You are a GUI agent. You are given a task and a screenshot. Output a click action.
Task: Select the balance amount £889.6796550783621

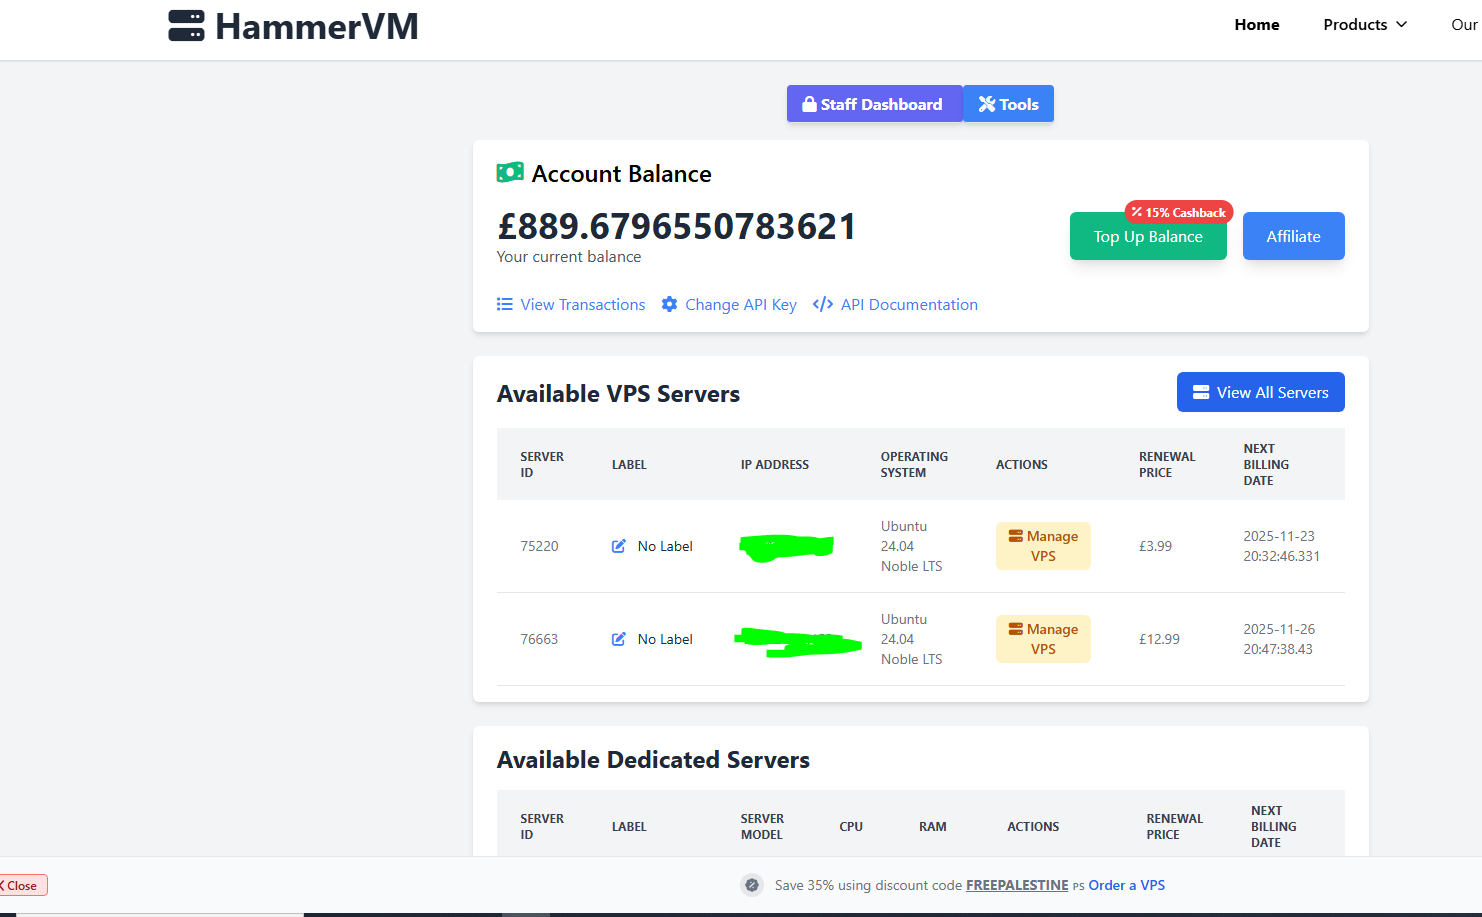tap(677, 226)
